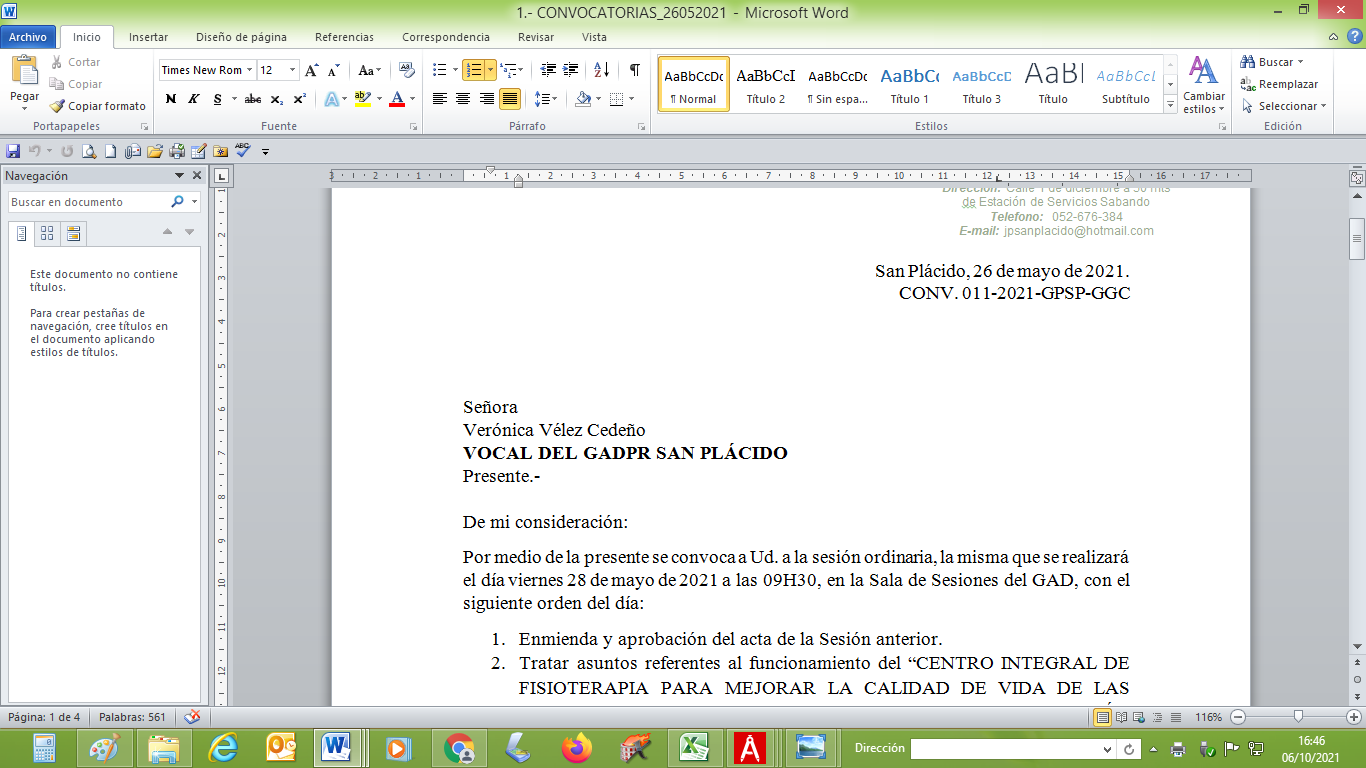Screen dimensions: 1366x768
Task: Click the increase indent icon
Action: (571, 70)
